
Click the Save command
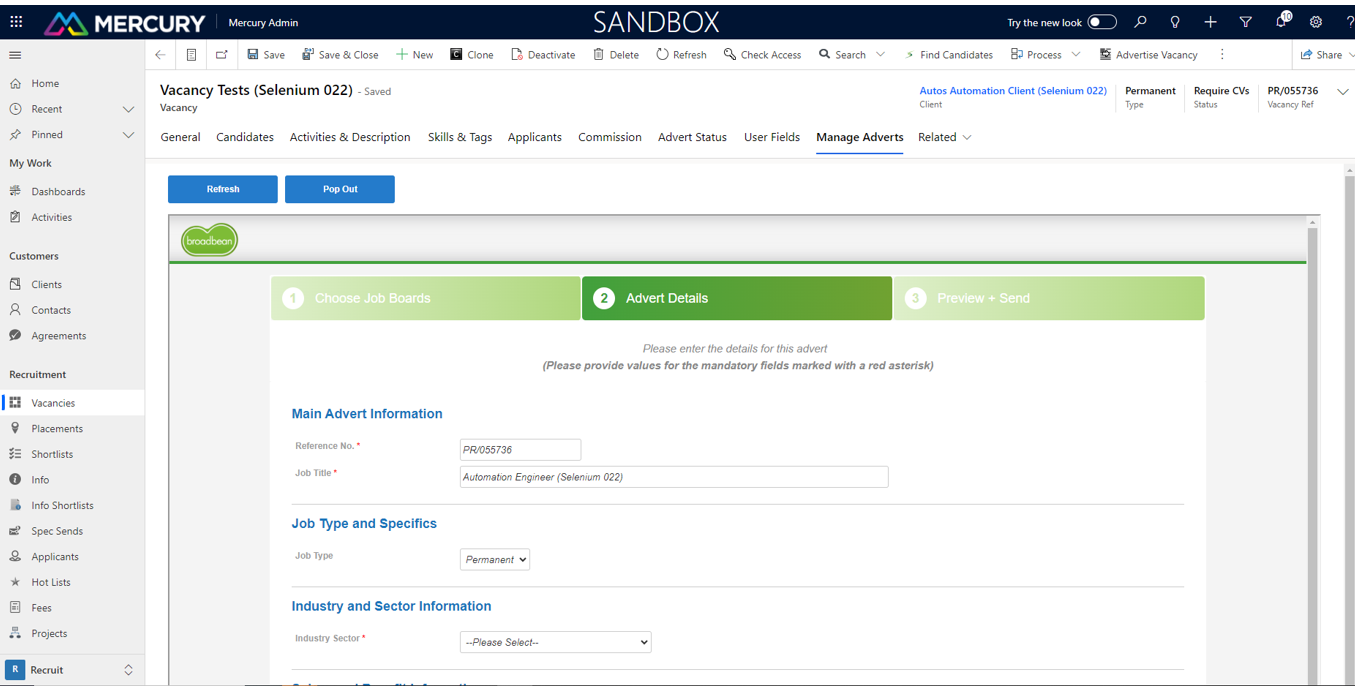[x=266, y=55]
